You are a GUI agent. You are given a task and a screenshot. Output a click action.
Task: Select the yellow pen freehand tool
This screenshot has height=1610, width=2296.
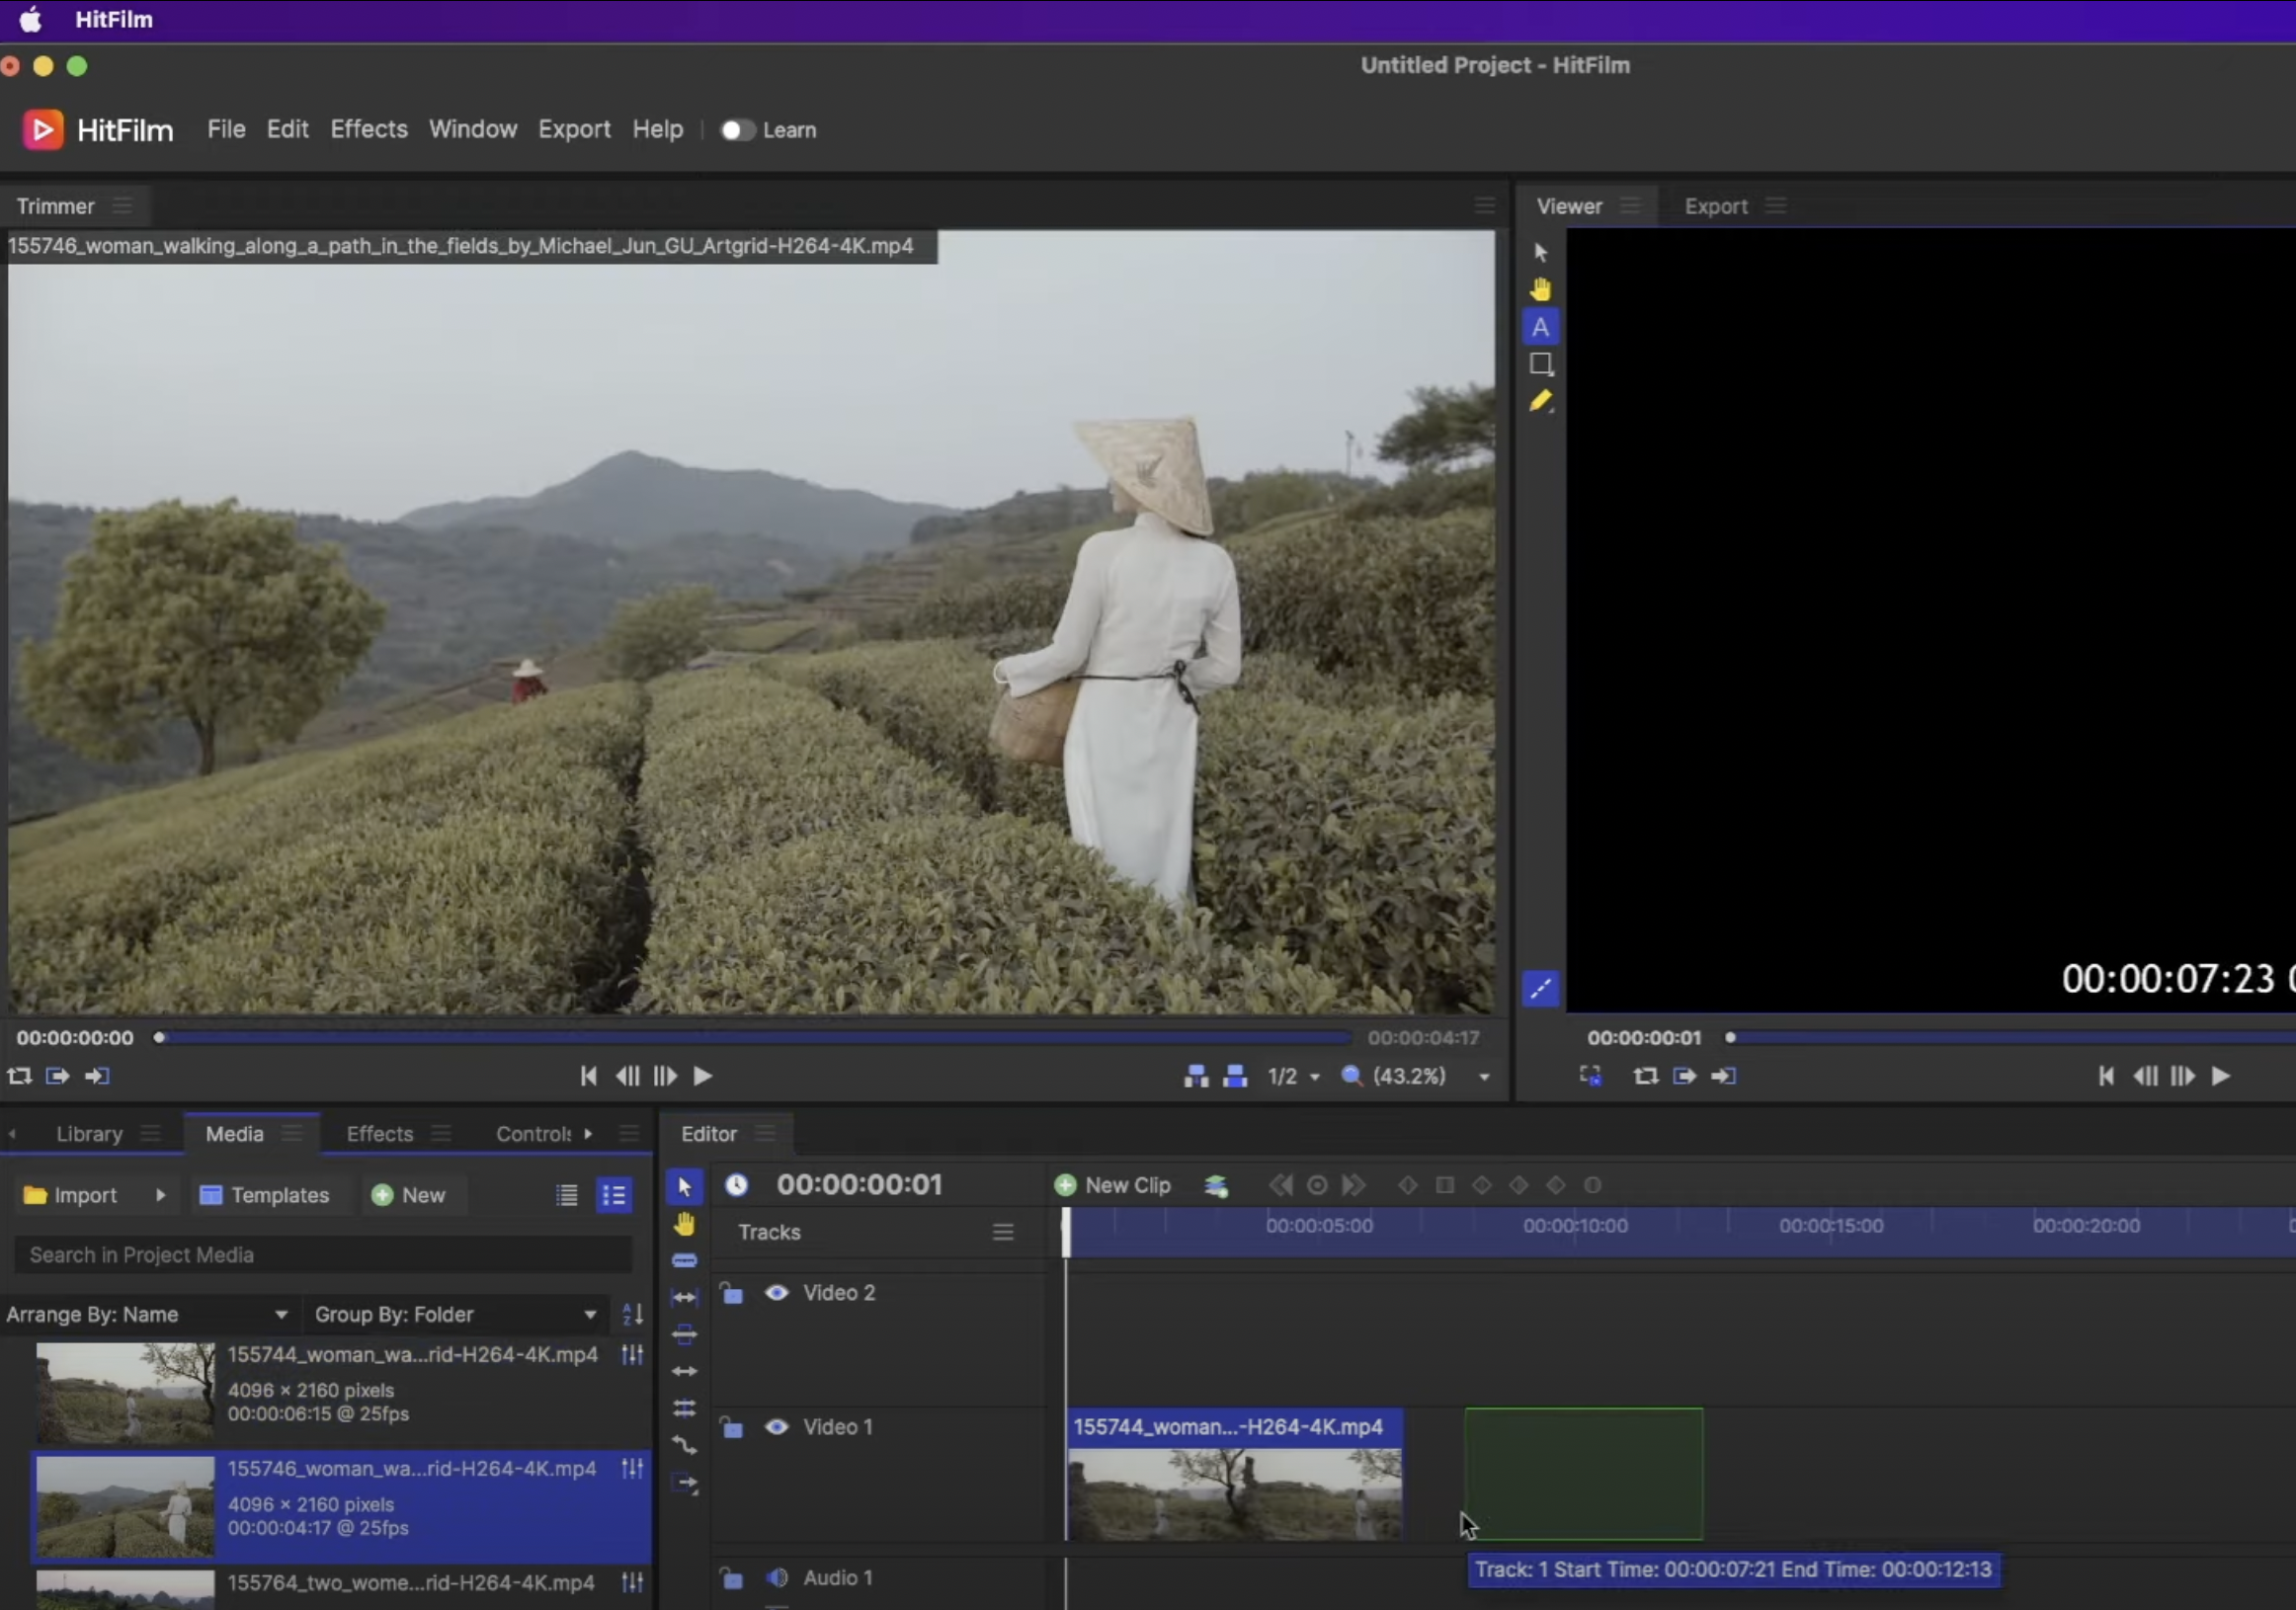tap(1540, 401)
